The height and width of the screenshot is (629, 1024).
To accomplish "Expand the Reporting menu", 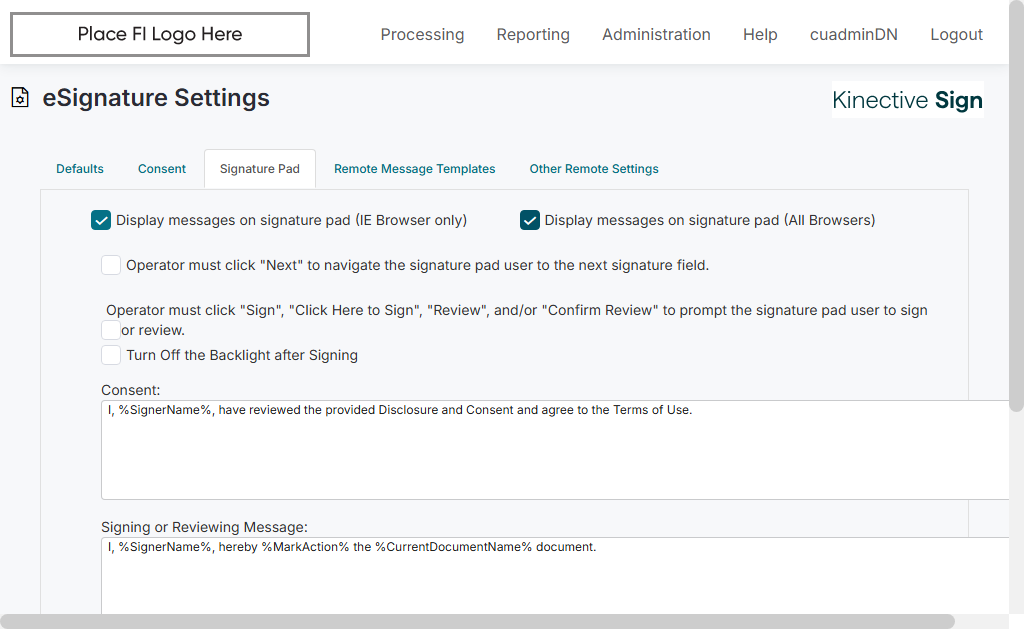I will (533, 35).
